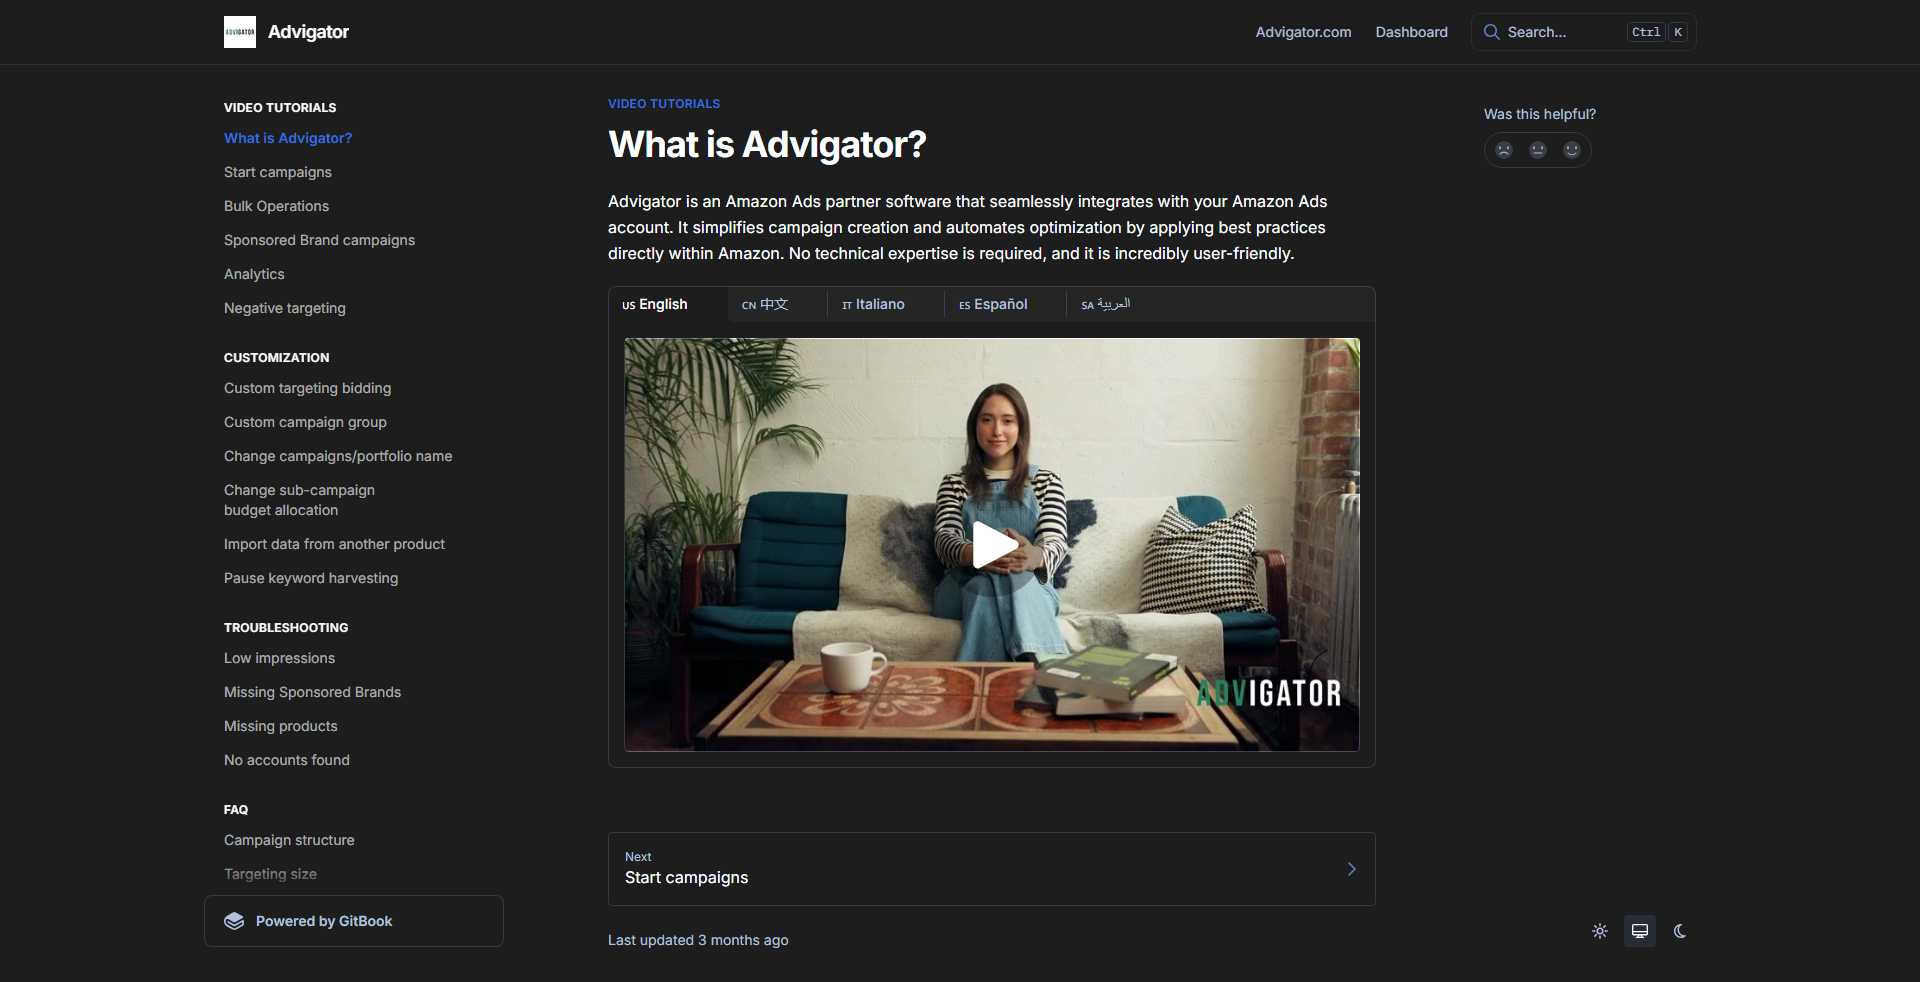Click the Next page chevron arrow

pos(1351,869)
